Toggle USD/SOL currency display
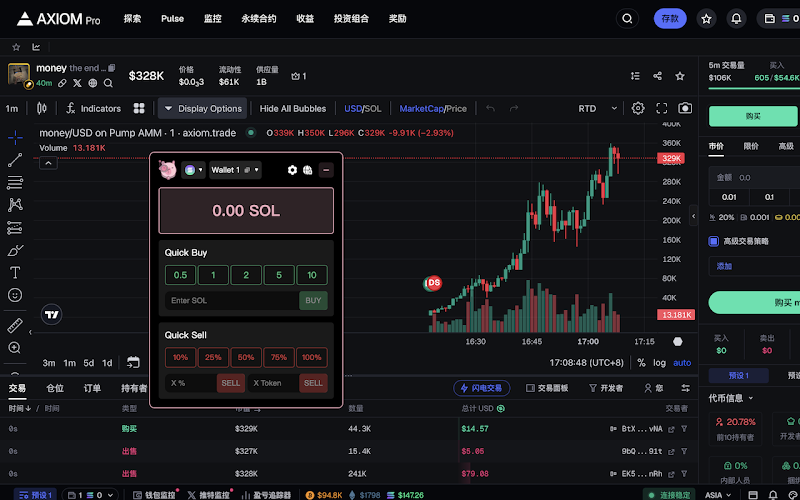800x500 pixels. click(x=363, y=109)
